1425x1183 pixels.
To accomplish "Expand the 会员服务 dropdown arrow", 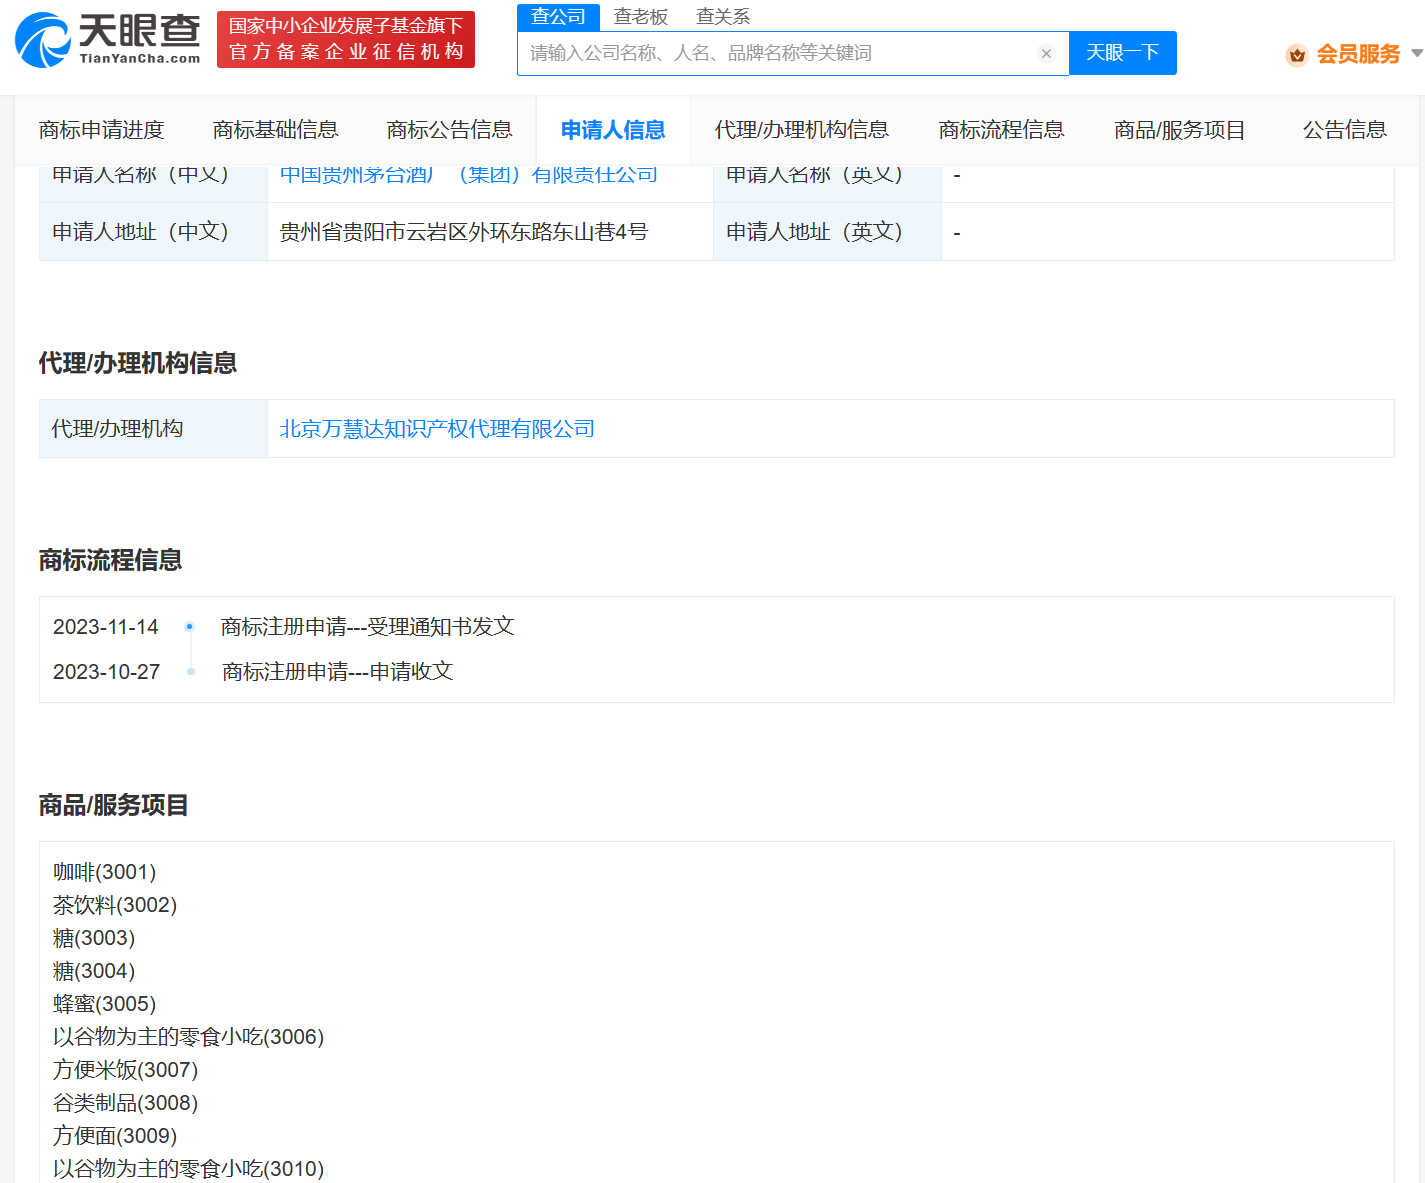I will point(1416,53).
